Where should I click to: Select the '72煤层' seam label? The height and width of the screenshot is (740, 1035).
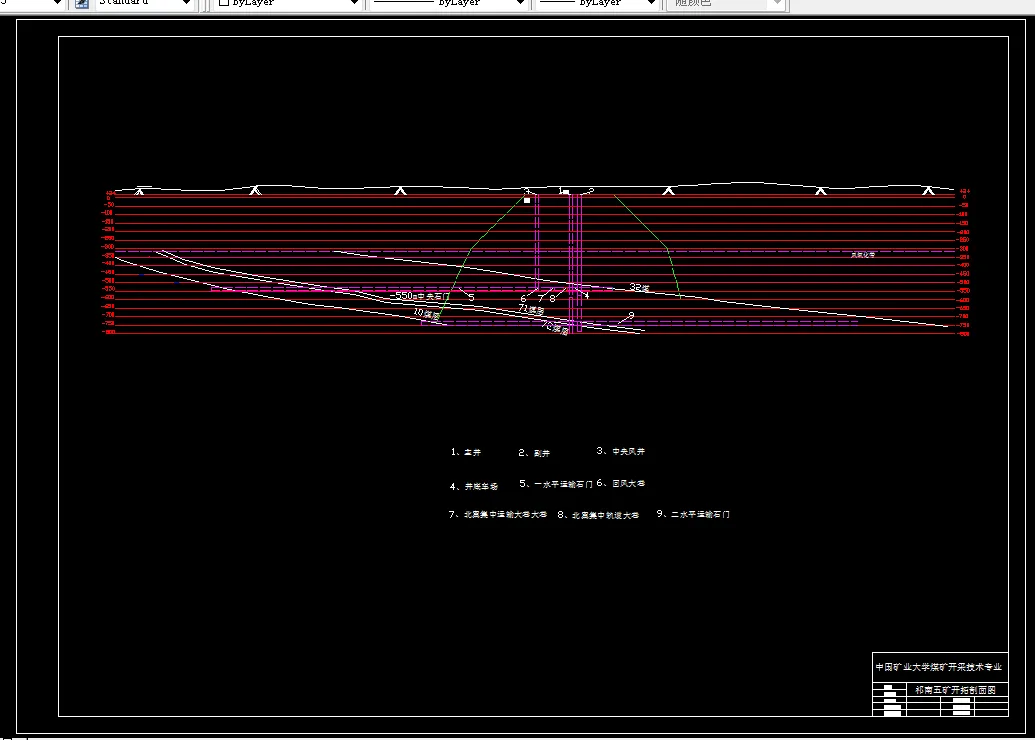click(x=555, y=327)
